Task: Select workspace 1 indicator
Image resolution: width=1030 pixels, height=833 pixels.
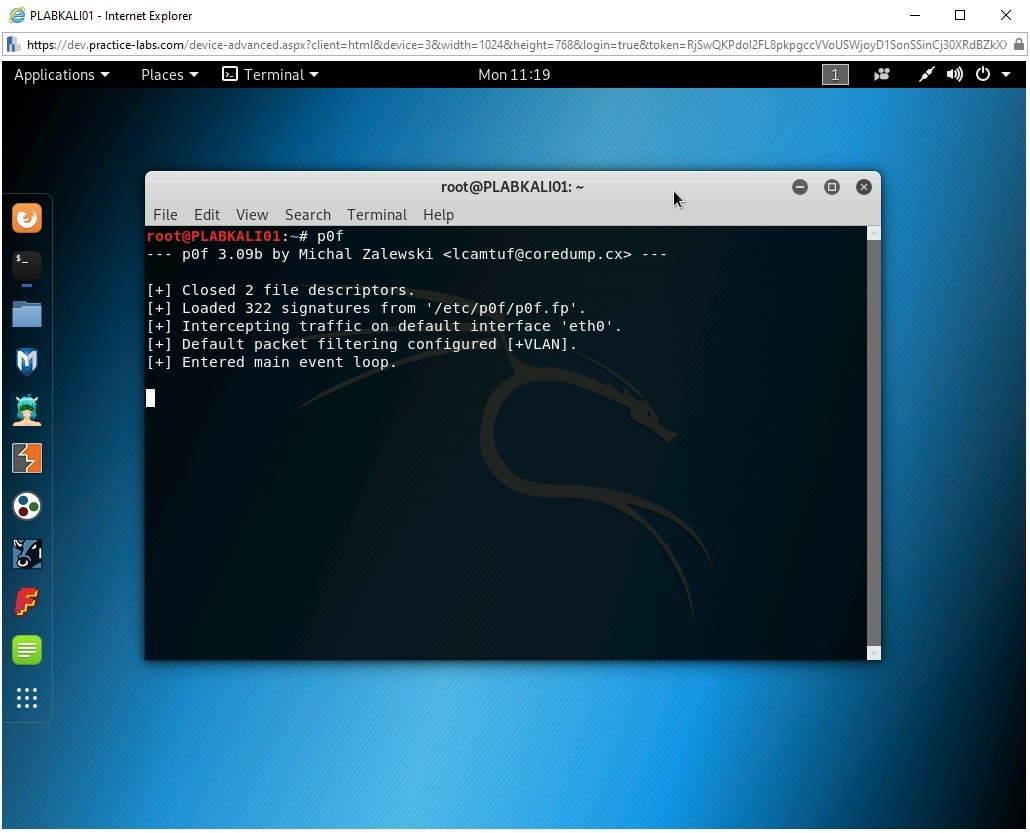Action: click(x=835, y=74)
